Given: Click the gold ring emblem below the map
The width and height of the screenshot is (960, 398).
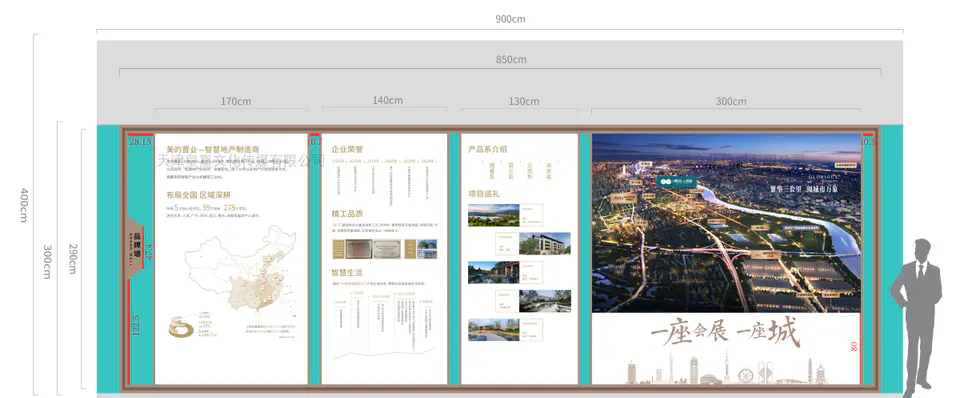Looking at the screenshot, I should [181, 327].
